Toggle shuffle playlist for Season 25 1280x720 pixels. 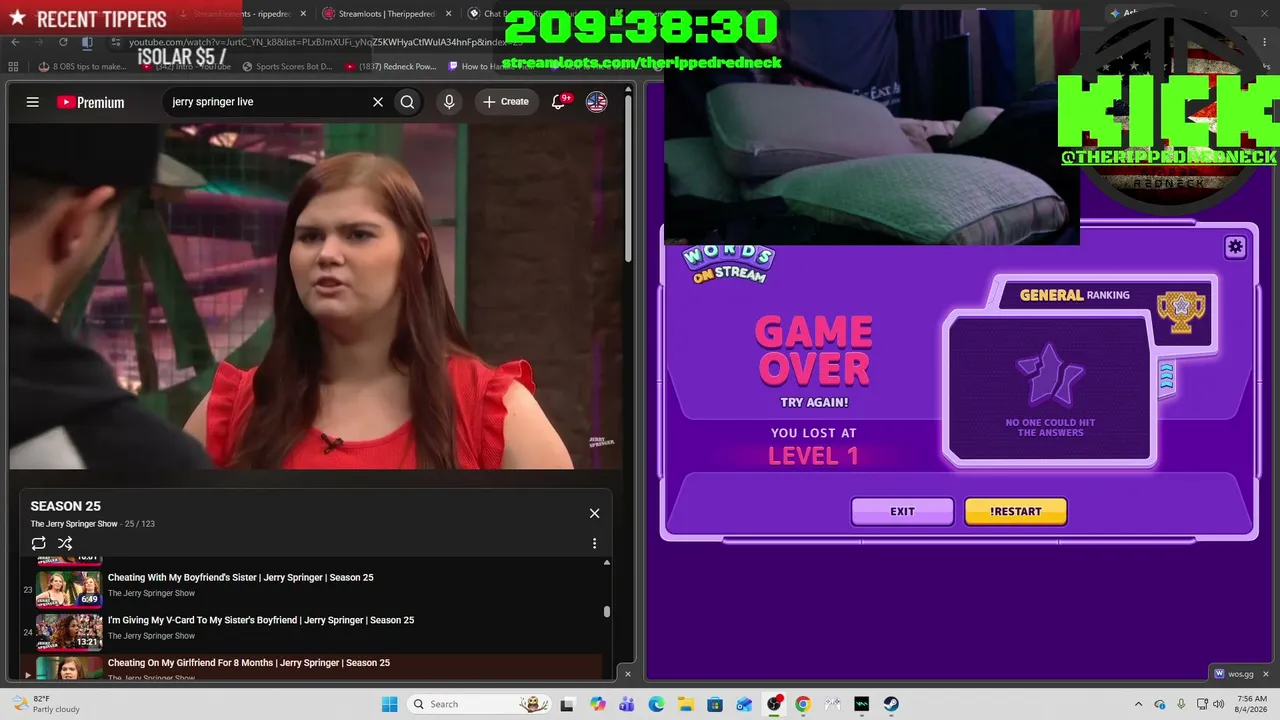[65, 543]
